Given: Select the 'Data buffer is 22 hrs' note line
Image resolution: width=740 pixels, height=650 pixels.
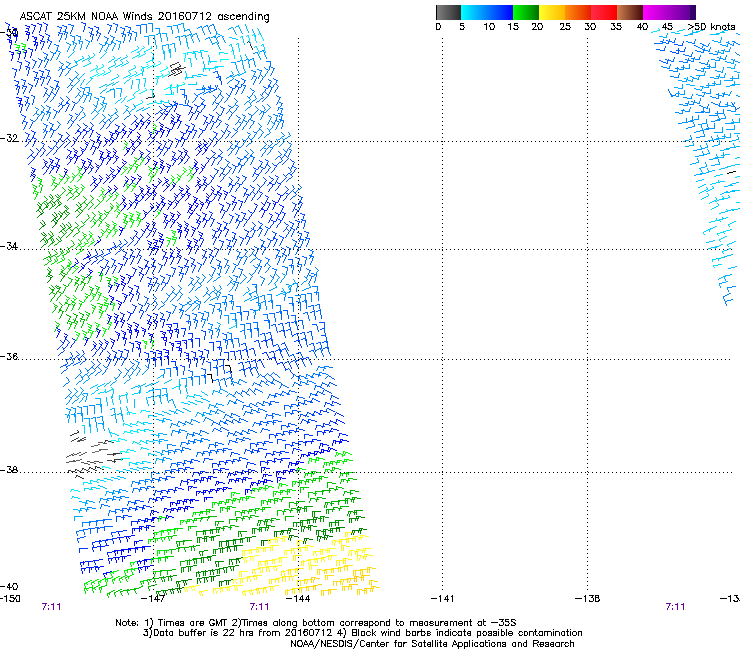Looking at the screenshot, I should point(362,633).
